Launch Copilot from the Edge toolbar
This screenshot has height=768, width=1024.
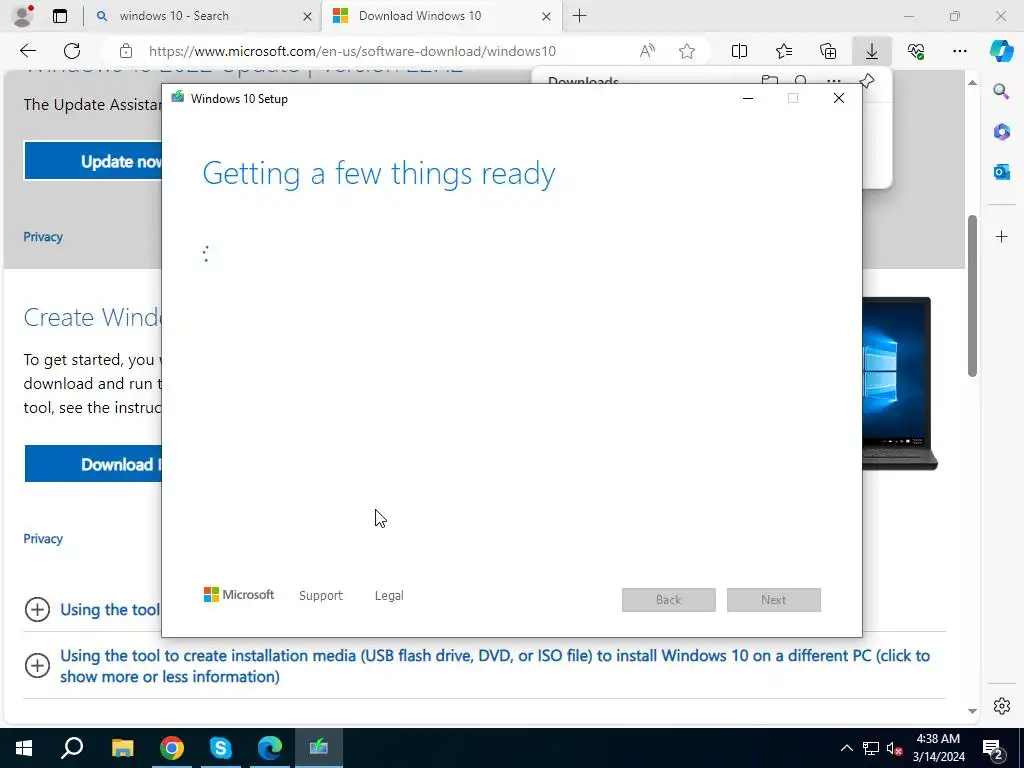[1002, 50]
